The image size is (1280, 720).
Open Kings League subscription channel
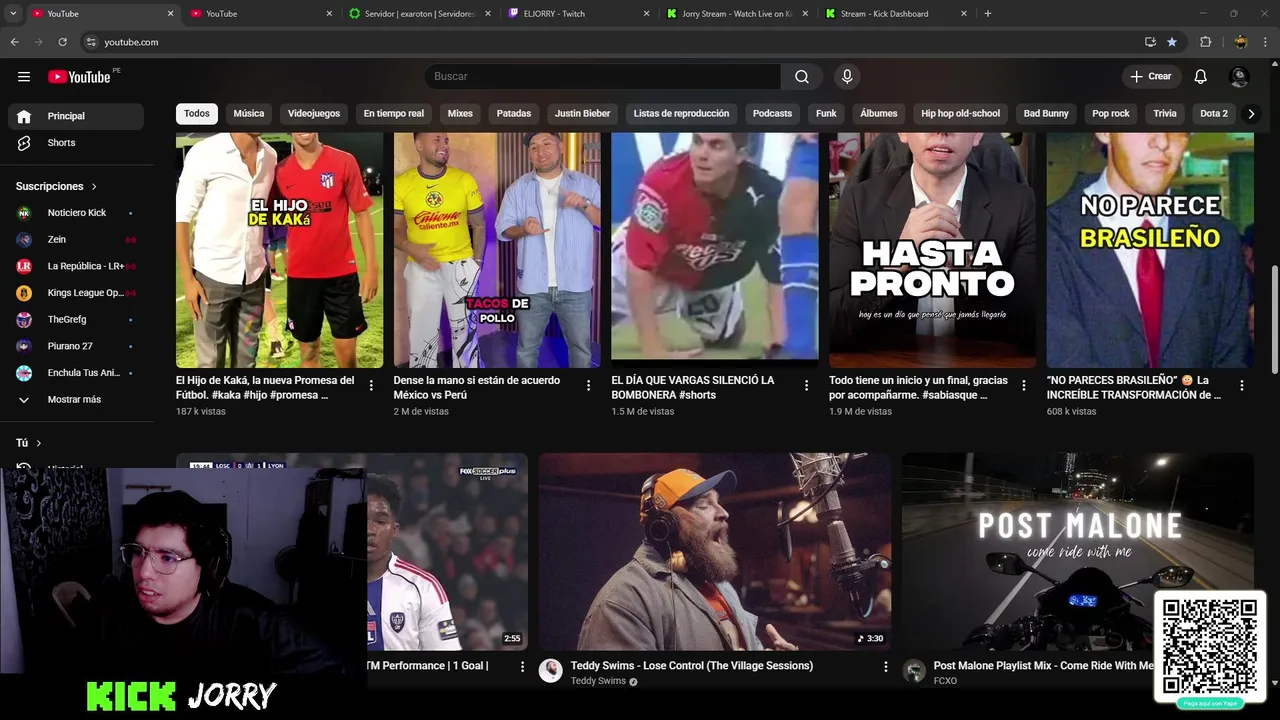tap(76, 293)
